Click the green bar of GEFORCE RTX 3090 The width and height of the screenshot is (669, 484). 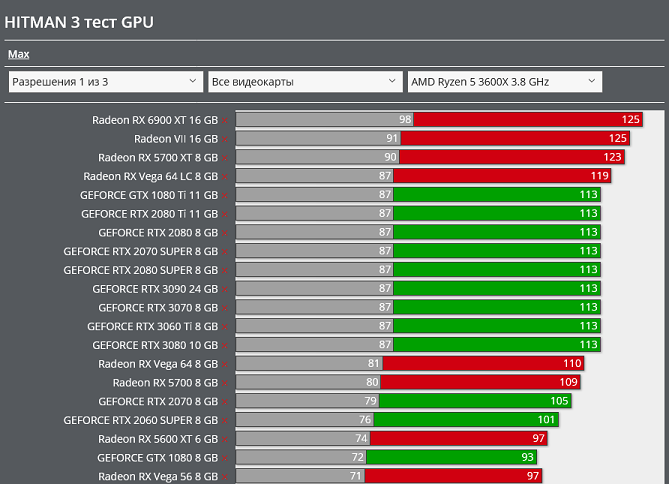(x=497, y=289)
